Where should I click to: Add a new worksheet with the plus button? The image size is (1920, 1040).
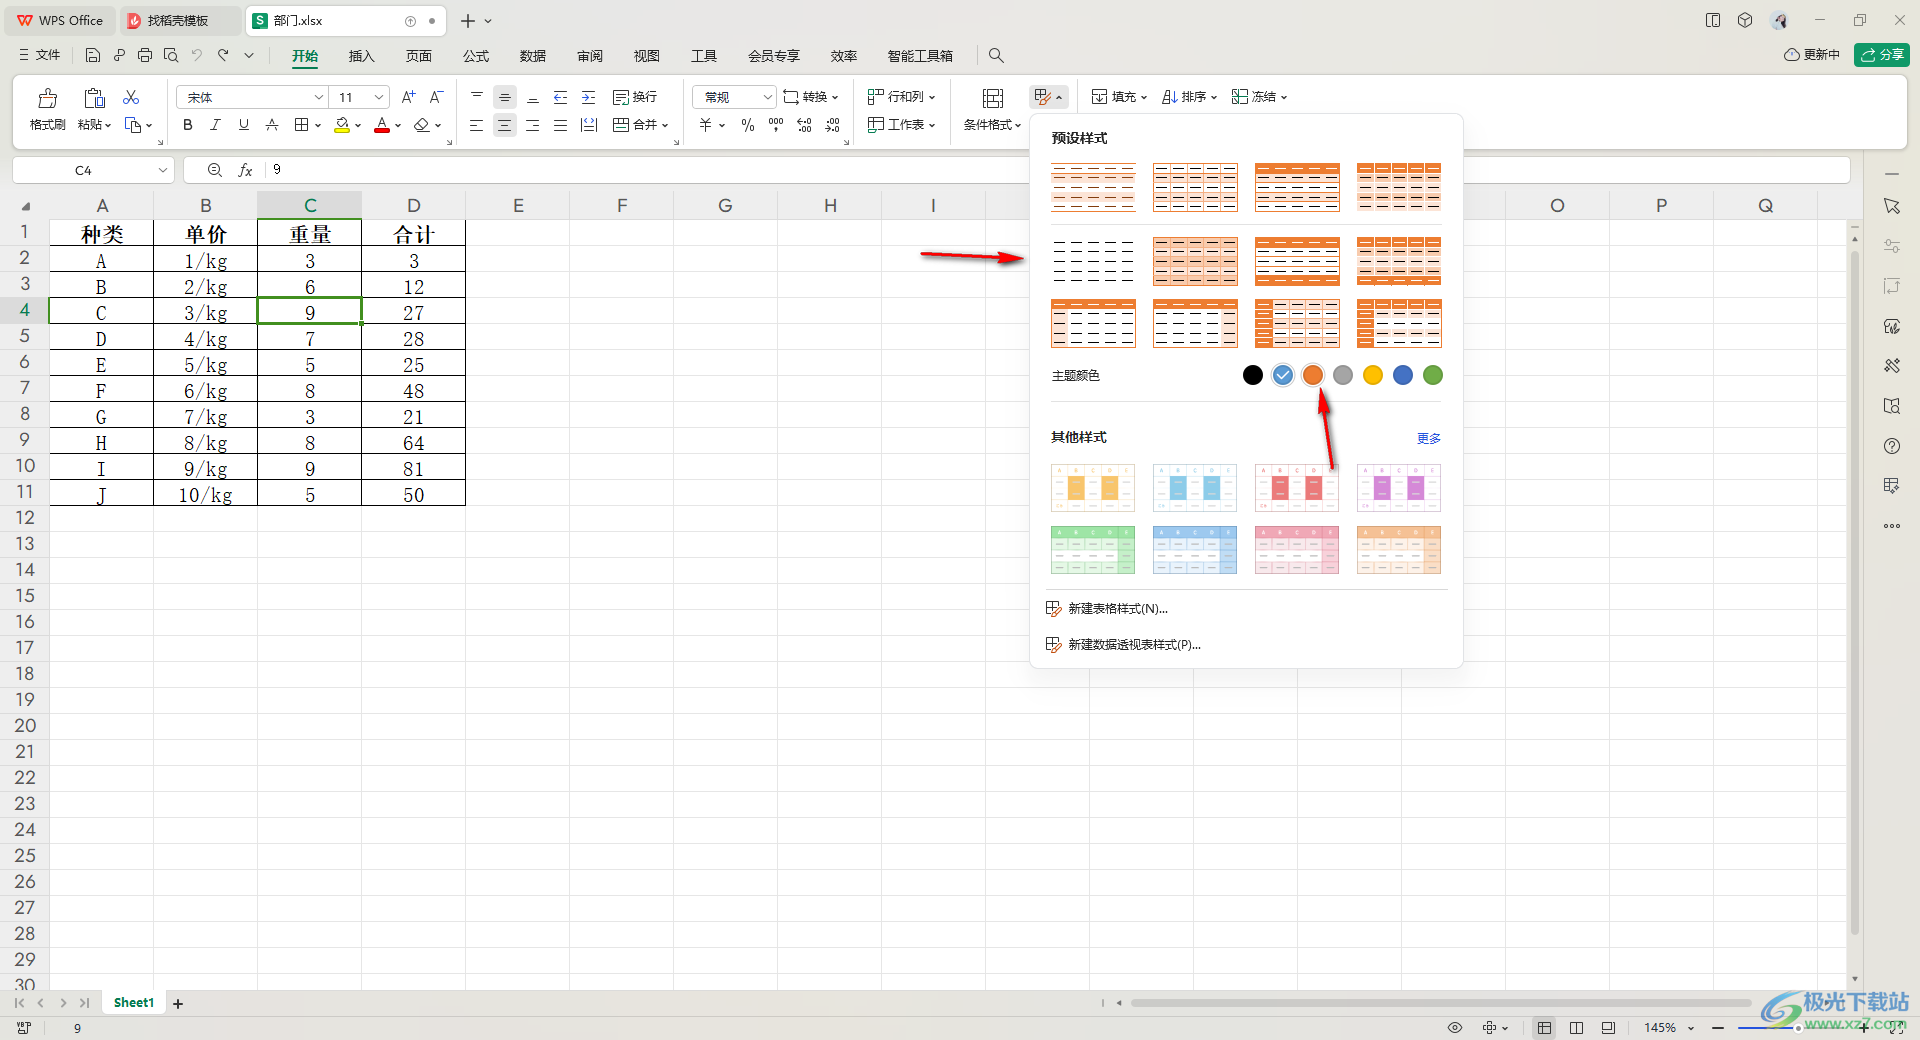[178, 1004]
